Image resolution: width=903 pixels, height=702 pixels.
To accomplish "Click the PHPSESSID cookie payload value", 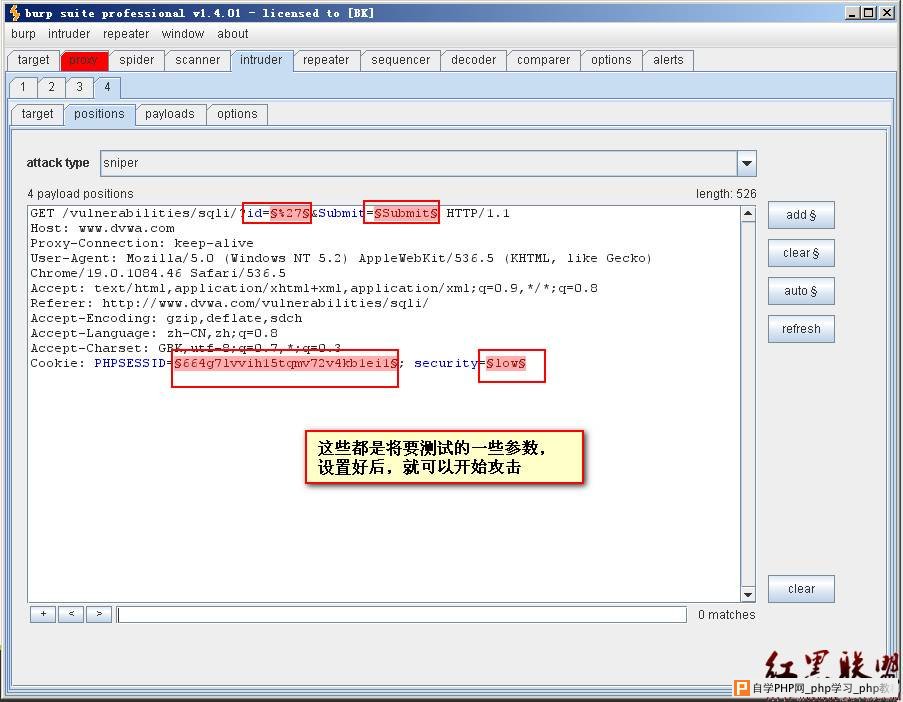I will 286,363.
